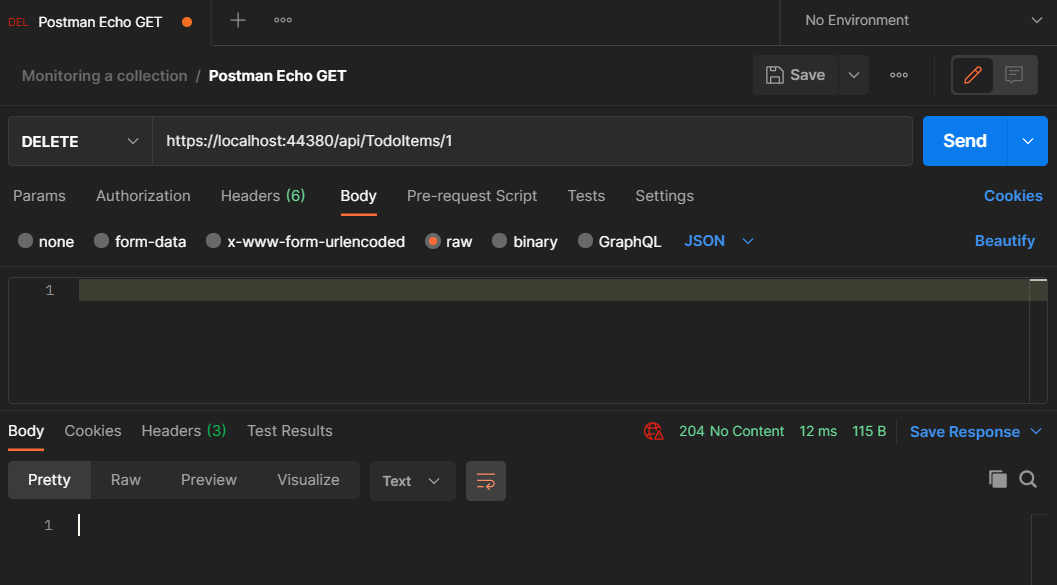This screenshot has height=585, width=1057.
Task: Open the comments icon
Action: pos(1014,75)
